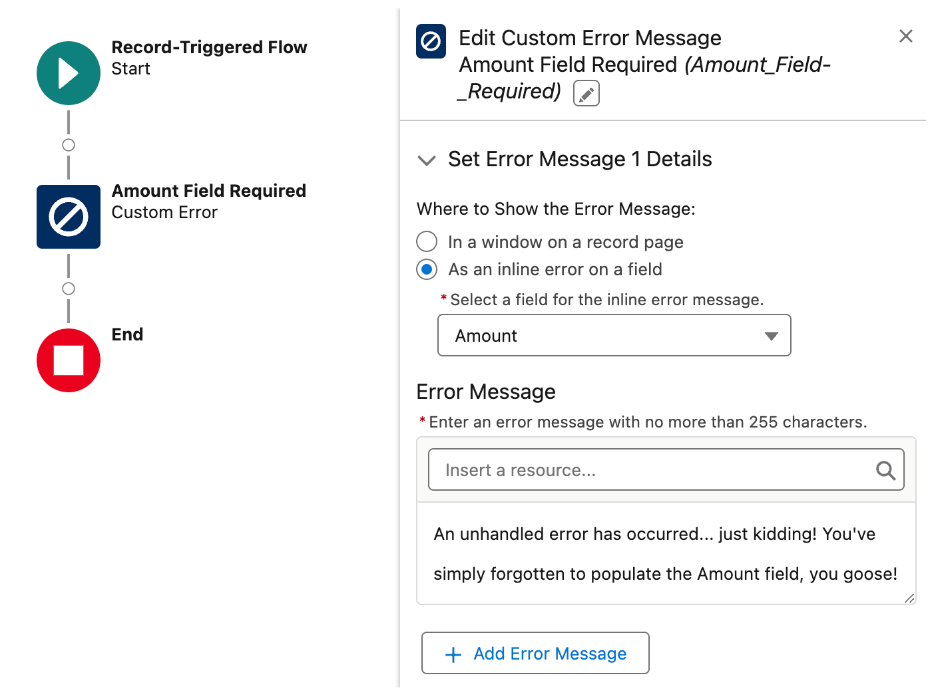The height and width of the screenshot is (696, 938).
Task: Close the Edit Custom Error Message panel
Action: [x=906, y=37]
